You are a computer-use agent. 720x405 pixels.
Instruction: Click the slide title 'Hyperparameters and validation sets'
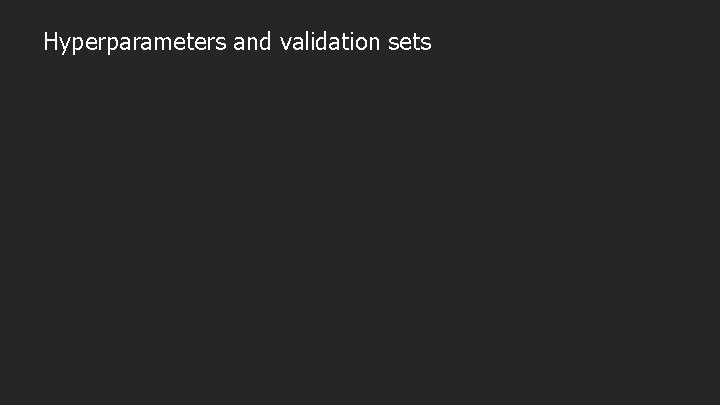pos(237,42)
